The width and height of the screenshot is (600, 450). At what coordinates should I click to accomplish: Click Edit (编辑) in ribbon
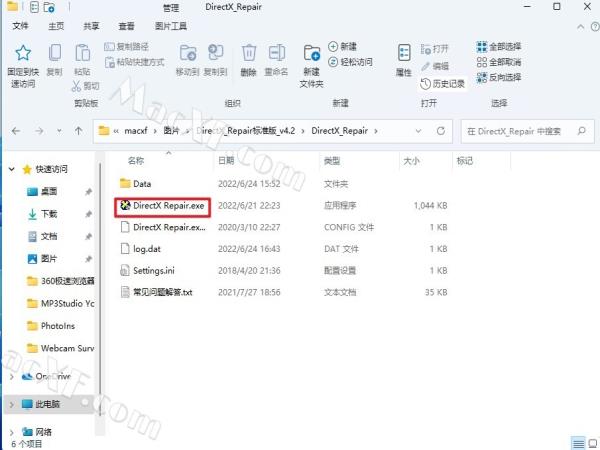coord(435,66)
